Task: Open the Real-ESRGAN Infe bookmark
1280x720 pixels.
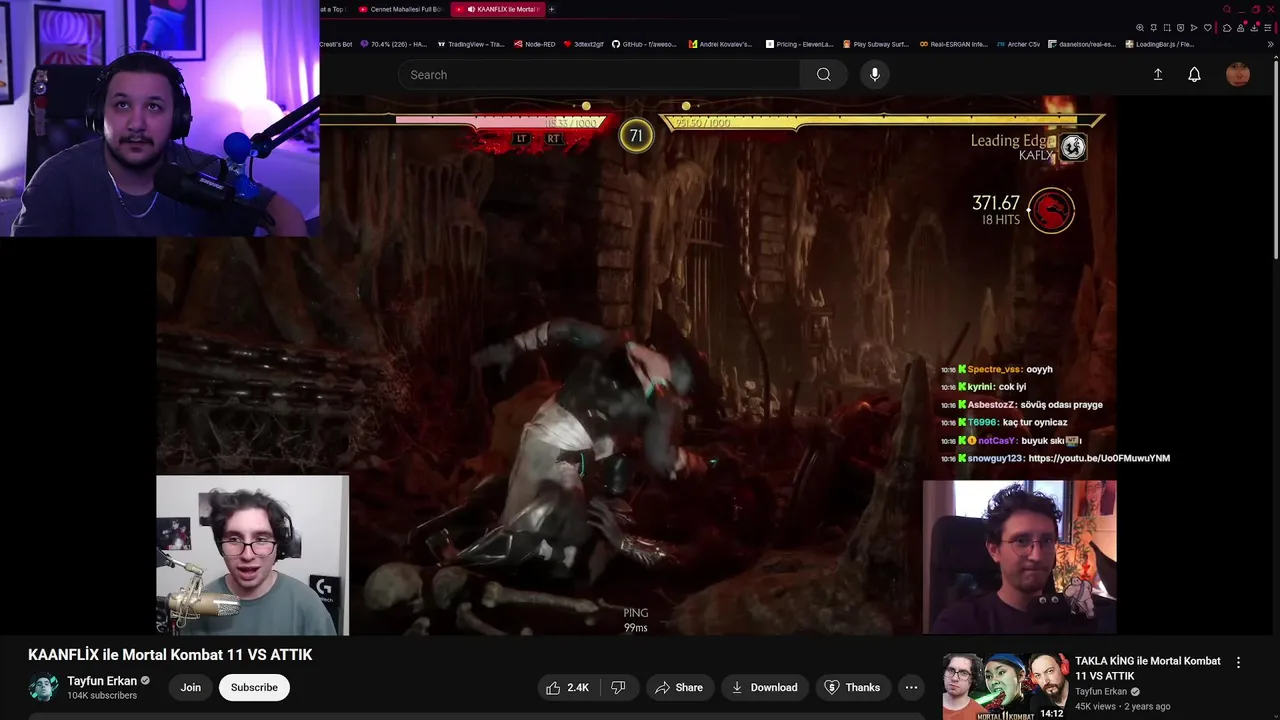Action: tap(954, 44)
